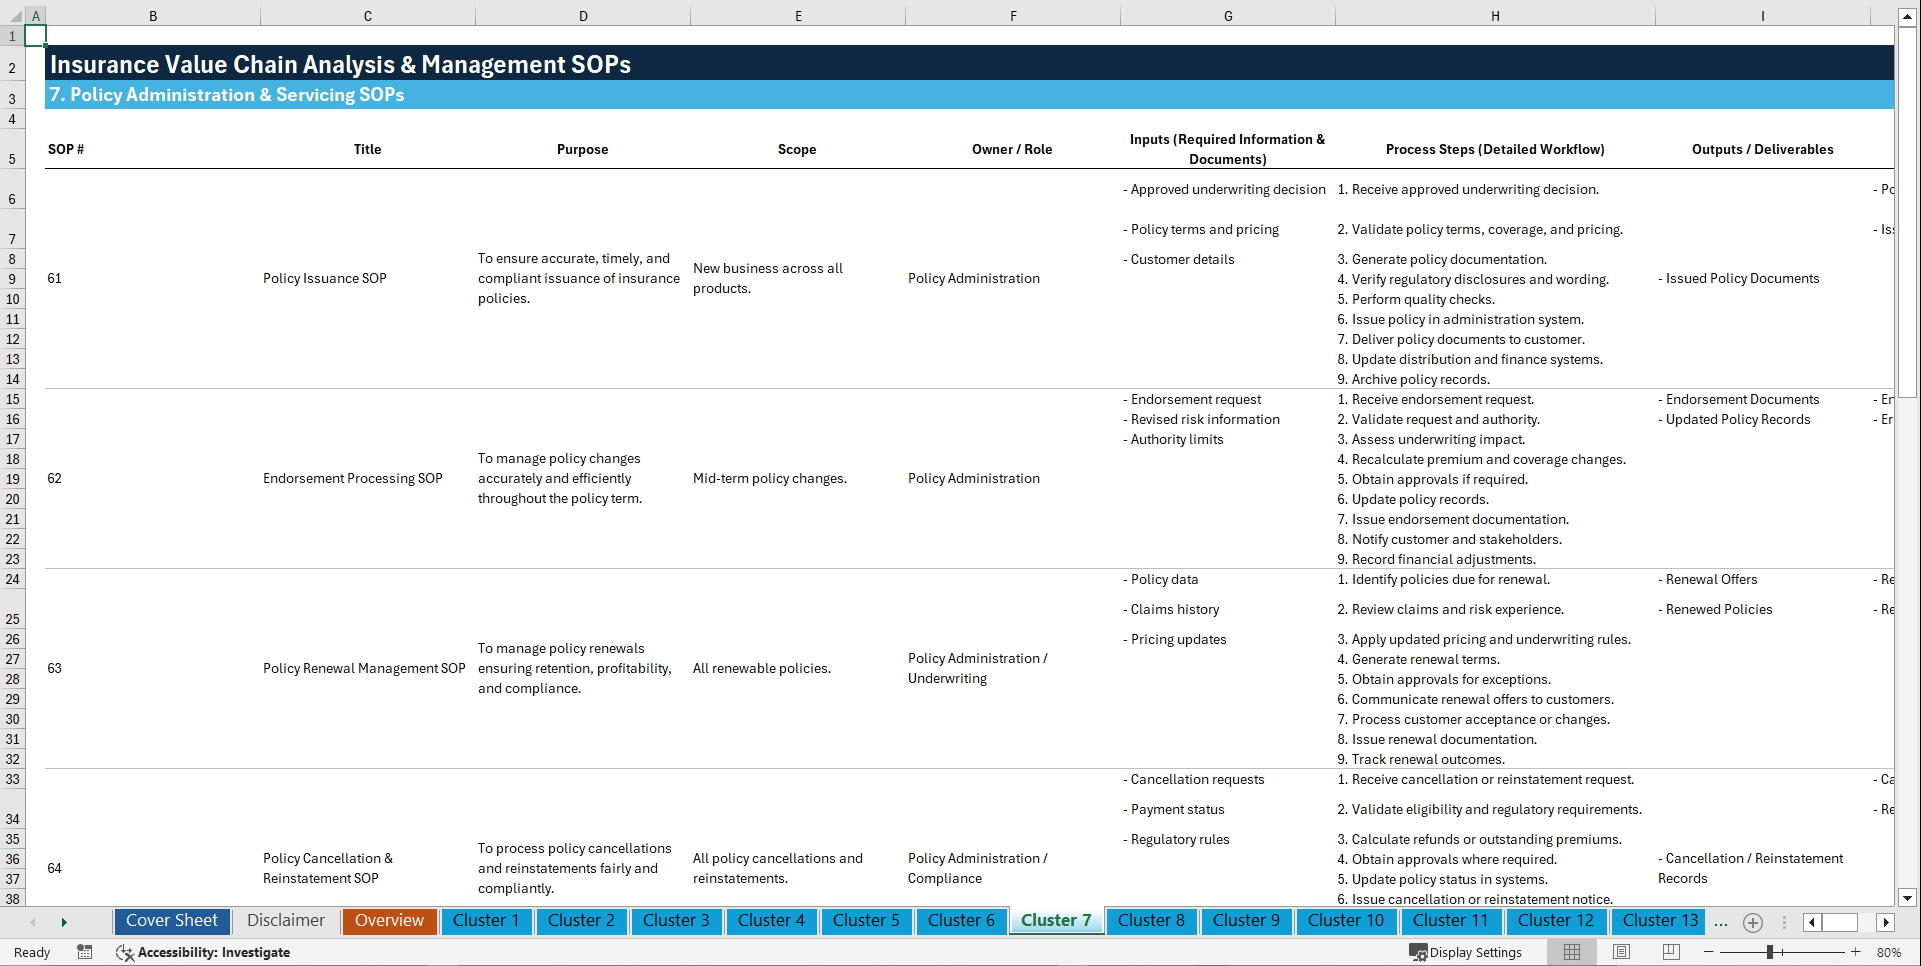The width and height of the screenshot is (1921, 966).
Task: Click the macro recording icon near Ready
Action: pyautogui.click(x=85, y=952)
